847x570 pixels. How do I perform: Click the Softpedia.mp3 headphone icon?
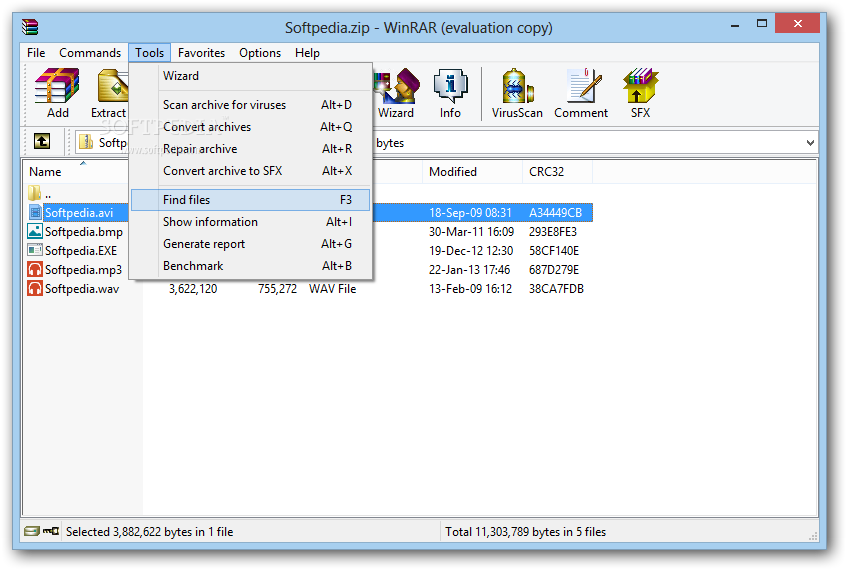click(x=35, y=269)
